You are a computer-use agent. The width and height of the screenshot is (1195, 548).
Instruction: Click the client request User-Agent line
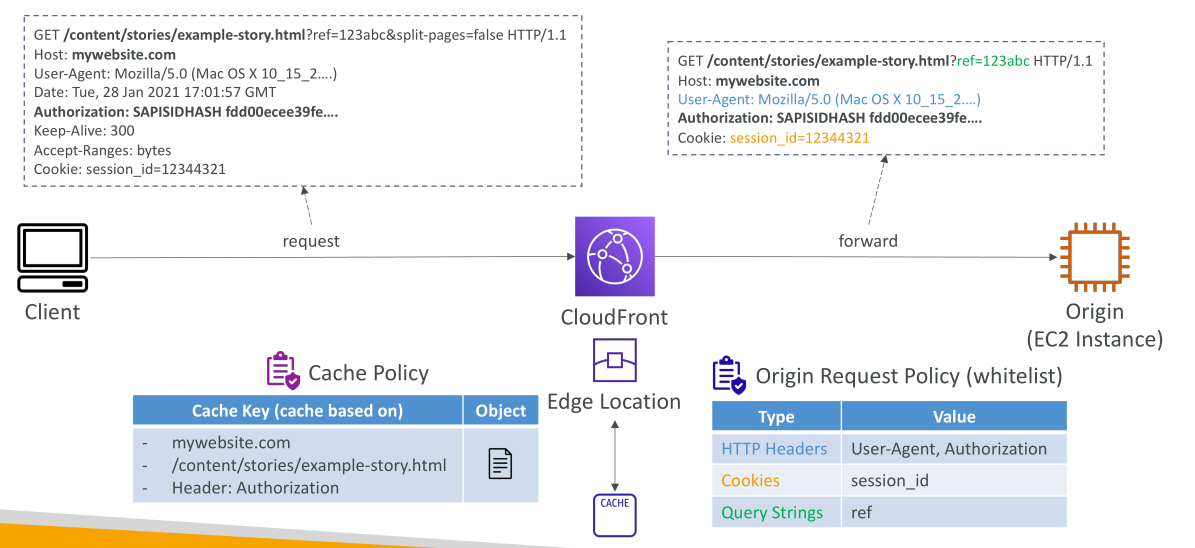(185, 74)
